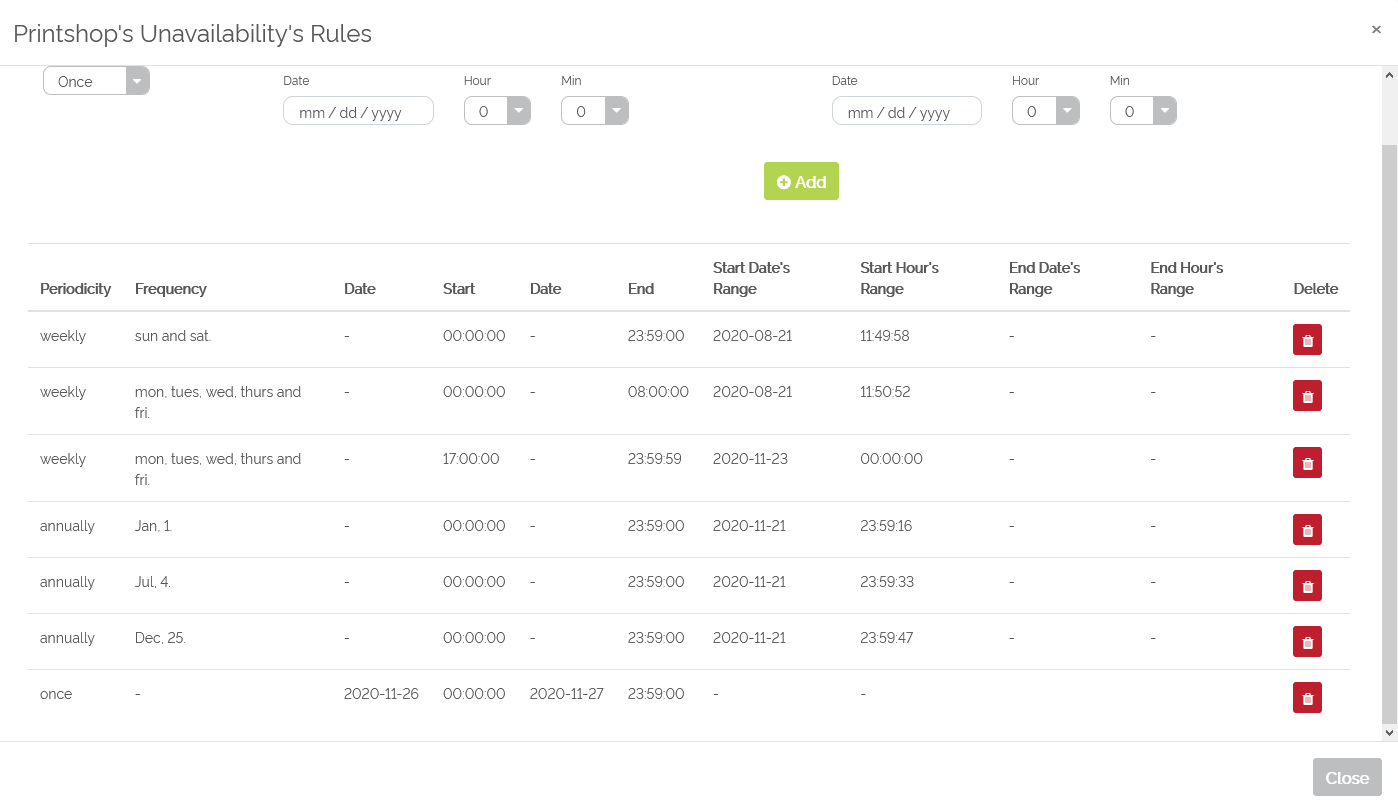Select the 'Jan, 1.' frequency cell
Viewport: 1398px width, 809px height.
pyautogui.click(x=153, y=526)
